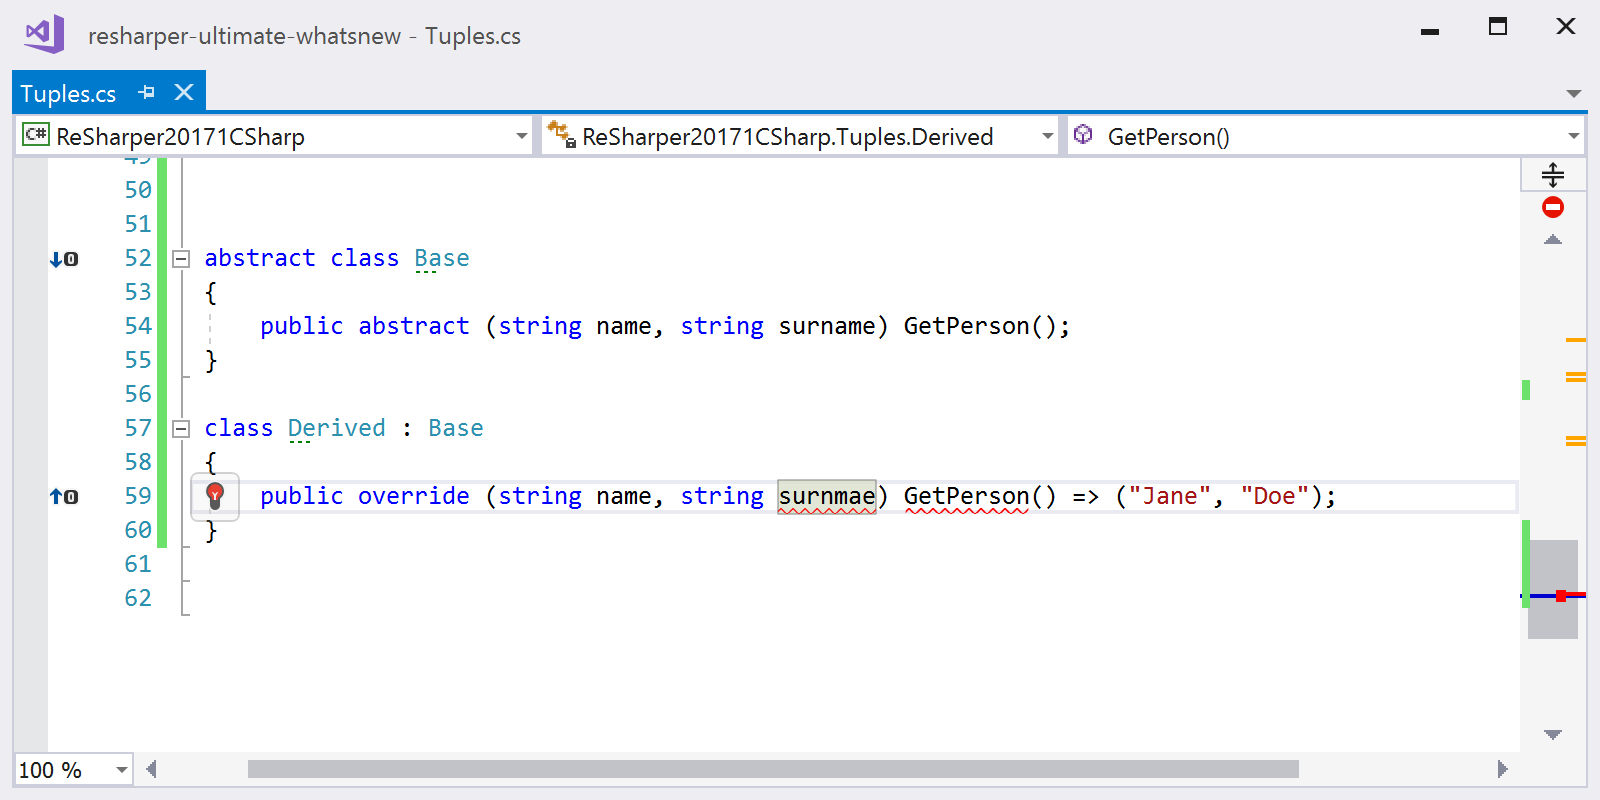Click the pin icon on Tuples.cs tab
The width and height of the screenshot is (1600, 800).
click(x=147, y=92)
